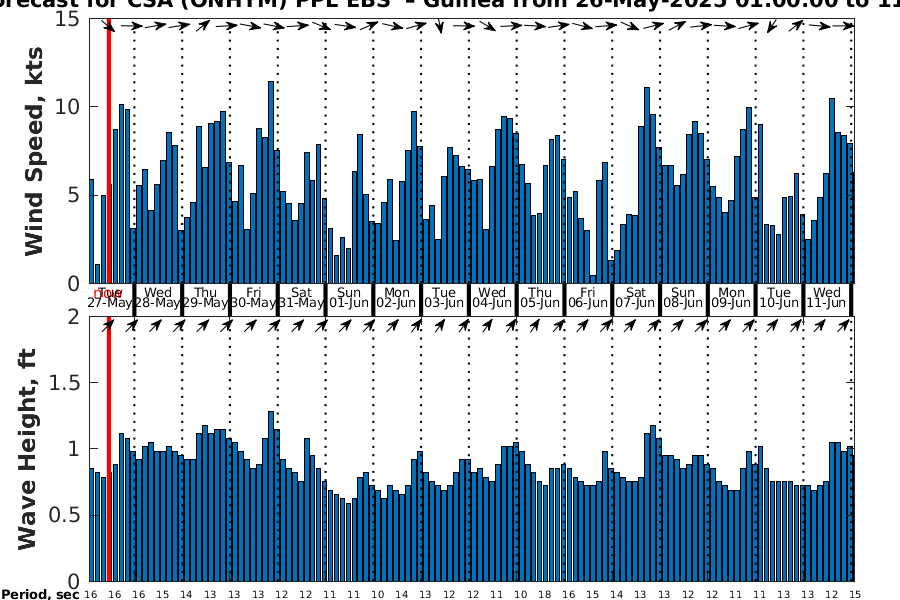Select the Fri 06-Jun date label

(588, 297)
